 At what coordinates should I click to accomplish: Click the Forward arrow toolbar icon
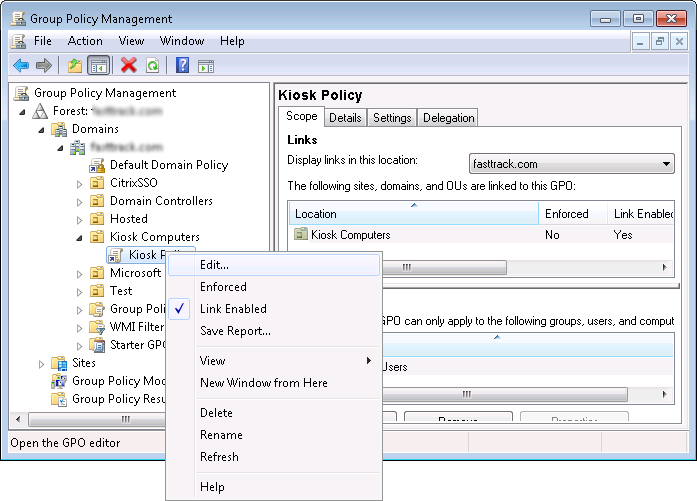[x=44, y=66]
